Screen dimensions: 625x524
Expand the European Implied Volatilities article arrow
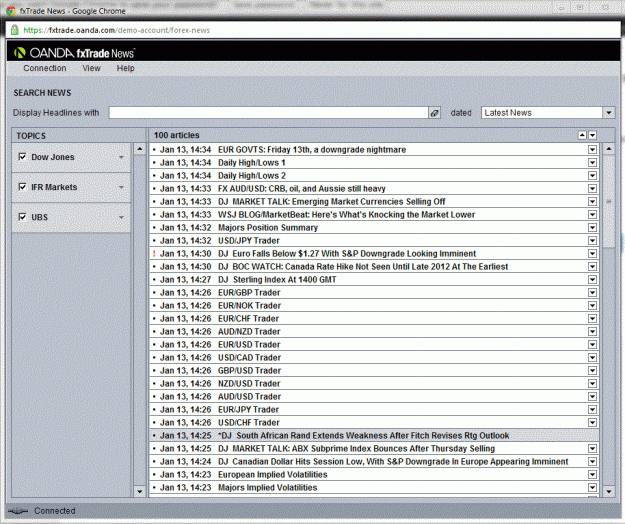(592, 475)
